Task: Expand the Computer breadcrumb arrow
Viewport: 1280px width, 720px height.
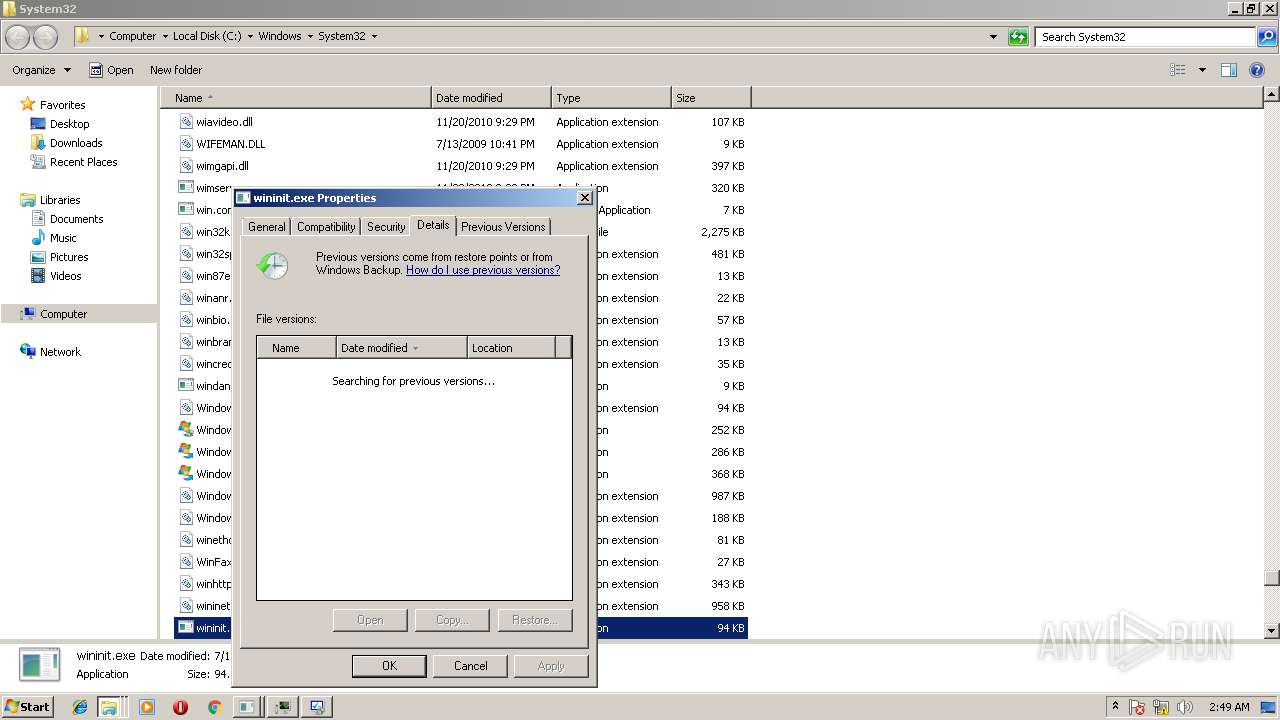Action: 164,37
